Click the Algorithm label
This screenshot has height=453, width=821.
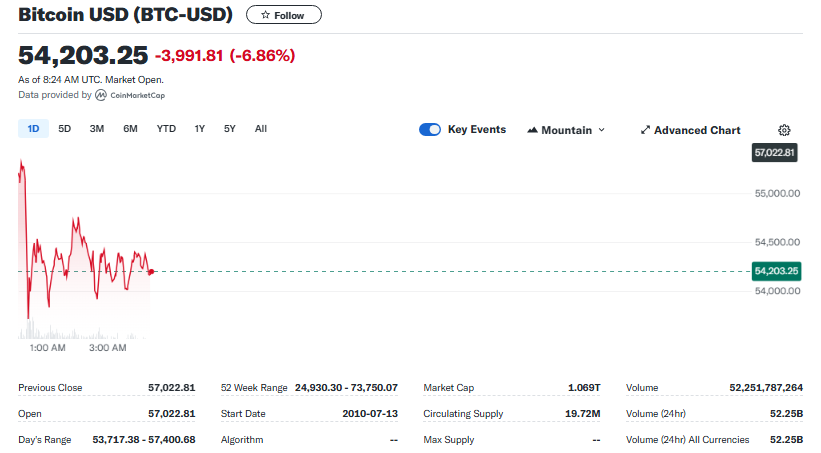point(242,439)
